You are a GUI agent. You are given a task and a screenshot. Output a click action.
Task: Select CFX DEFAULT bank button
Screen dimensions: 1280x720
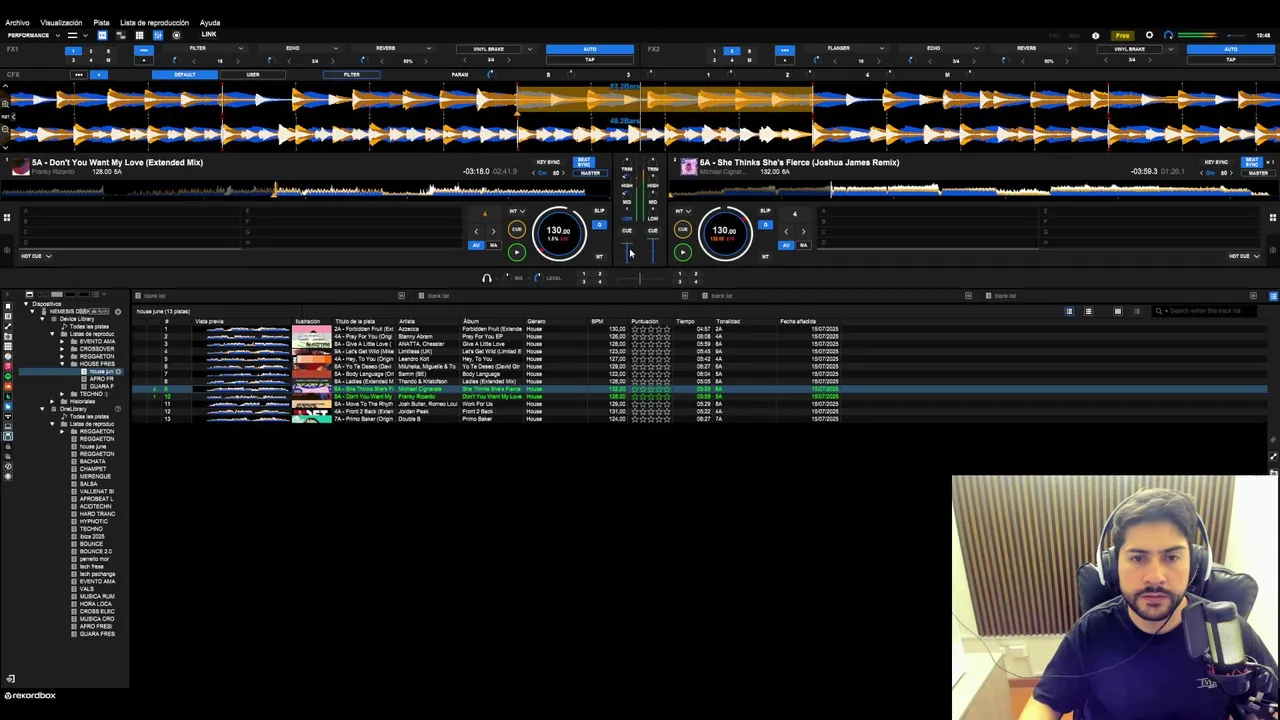[x=185, y=75]
